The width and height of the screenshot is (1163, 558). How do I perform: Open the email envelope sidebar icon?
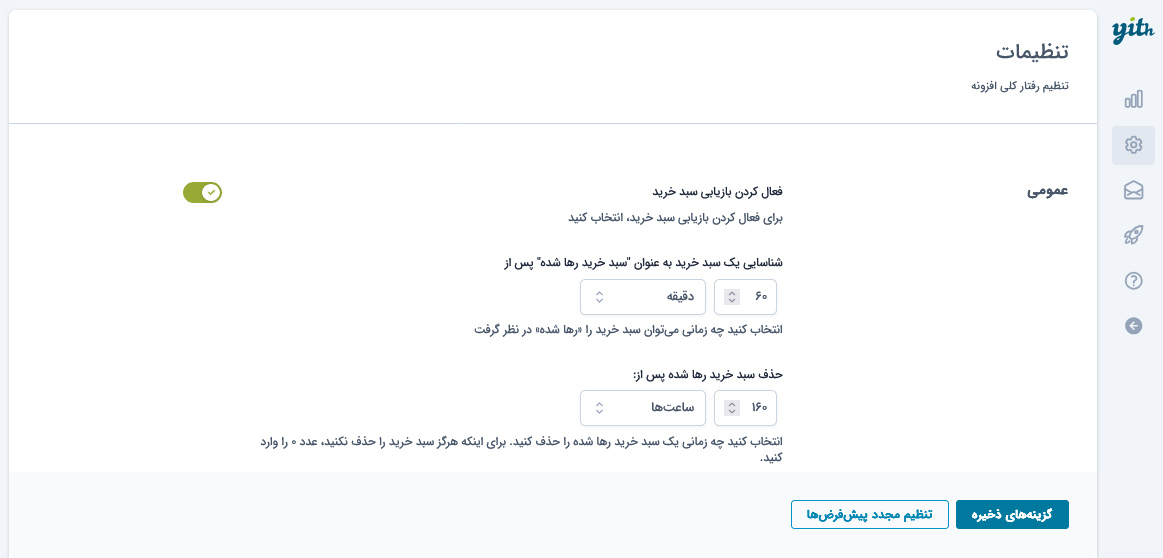(x=1133, y=191)
